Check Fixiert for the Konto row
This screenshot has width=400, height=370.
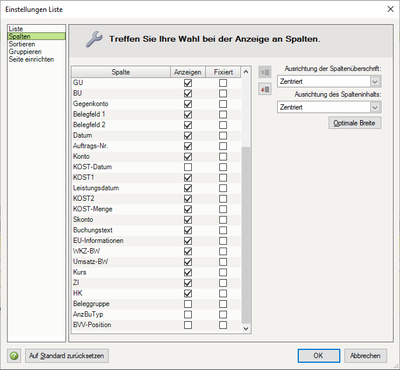click(x=223, y=157)
